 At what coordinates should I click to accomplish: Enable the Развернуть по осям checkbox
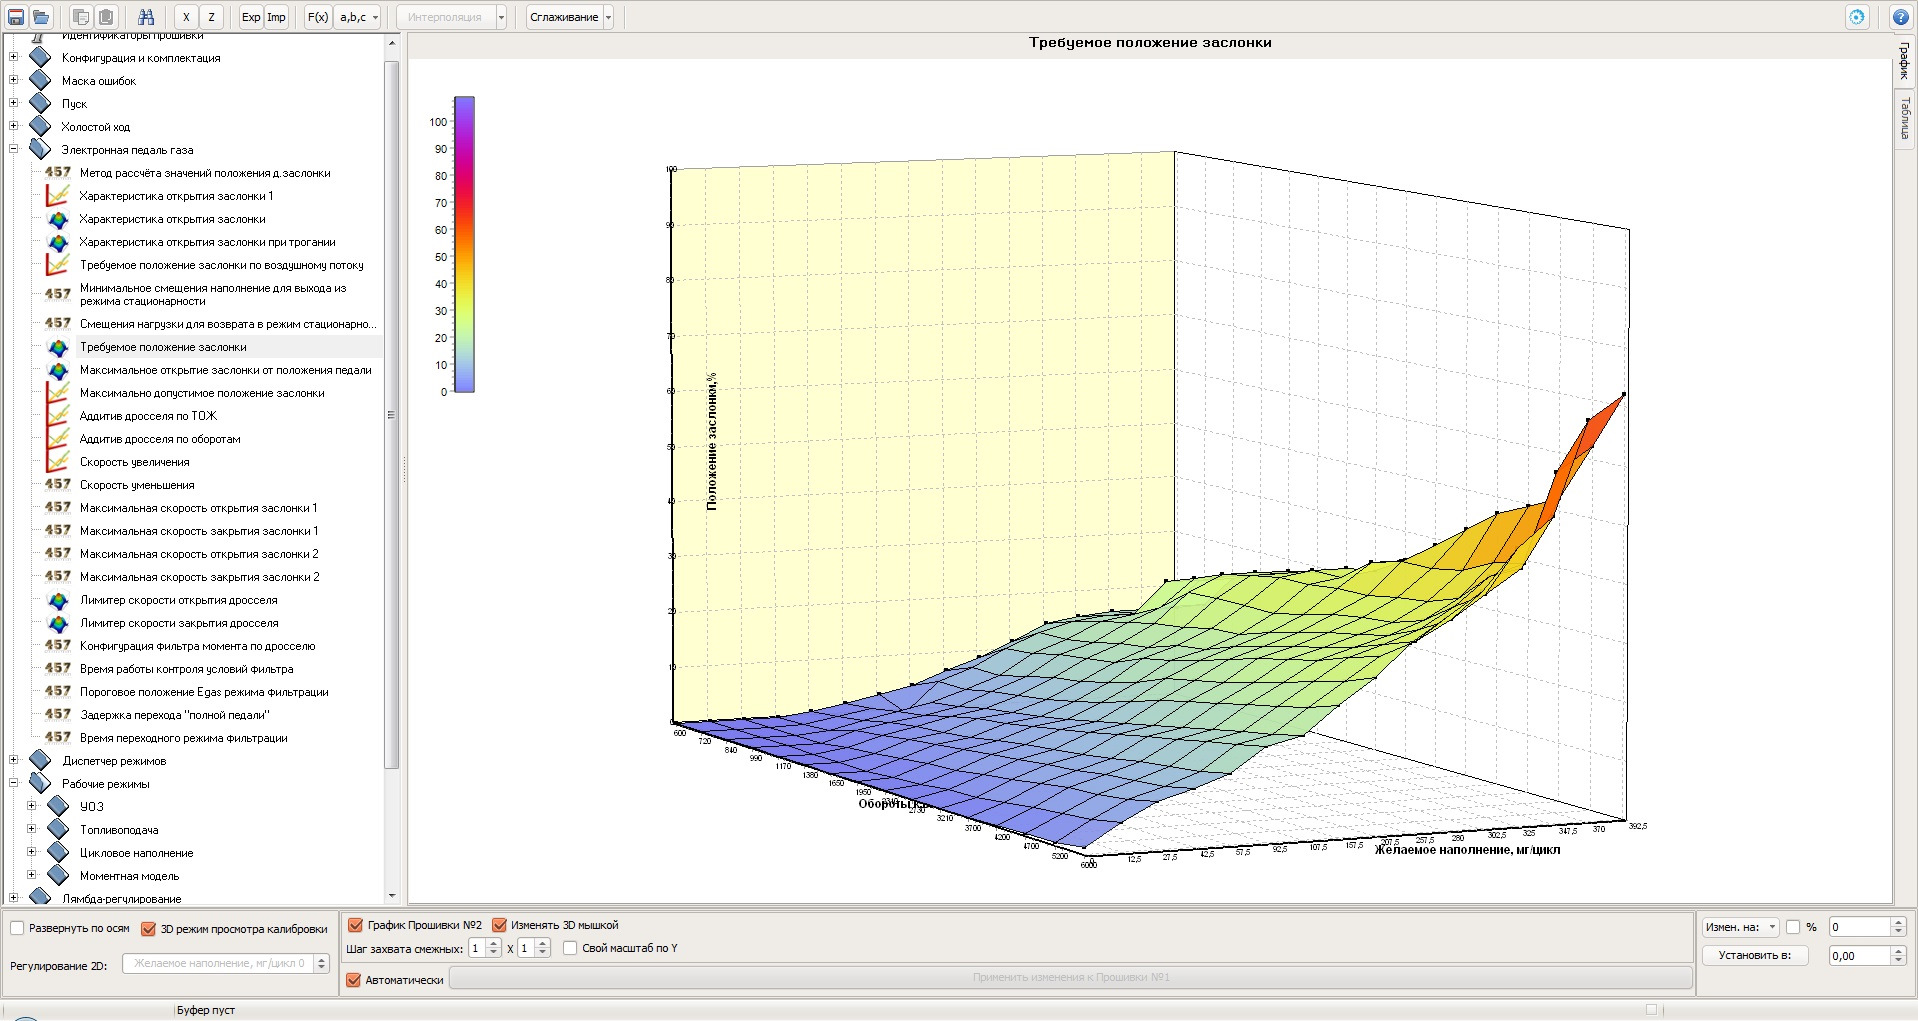[18, 928]
